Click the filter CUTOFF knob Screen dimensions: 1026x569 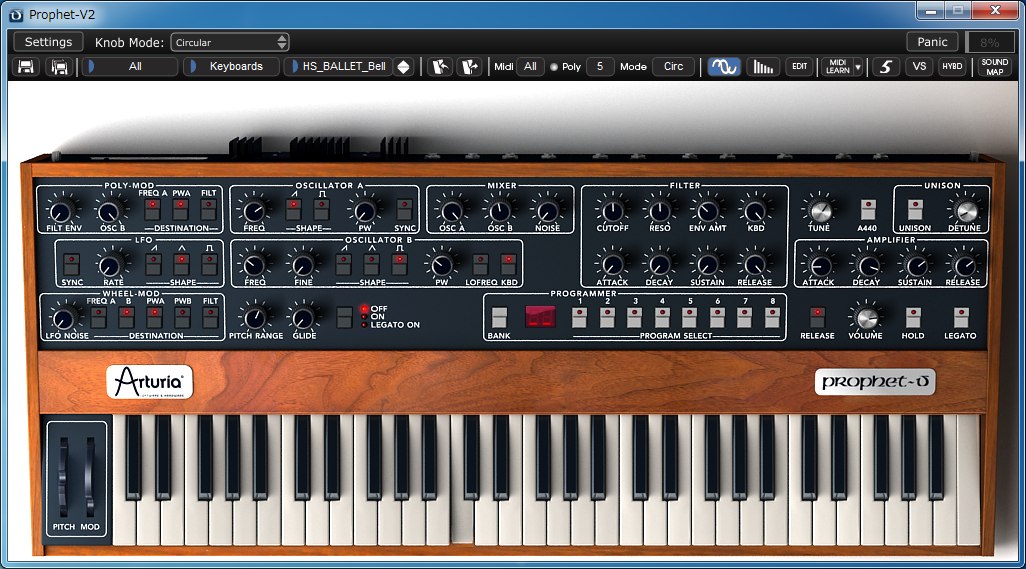pyautogui.click(x=612, y=211)
